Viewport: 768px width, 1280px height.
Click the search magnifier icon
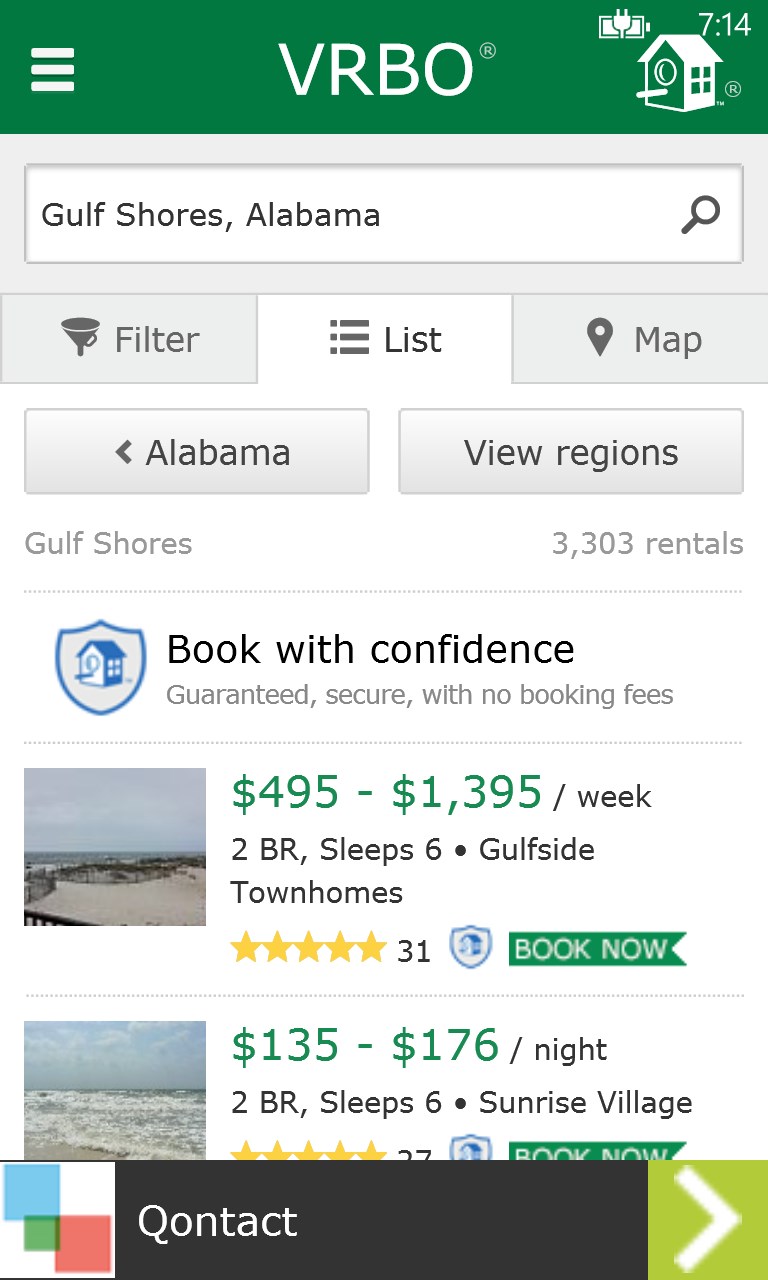pos(700,214)
